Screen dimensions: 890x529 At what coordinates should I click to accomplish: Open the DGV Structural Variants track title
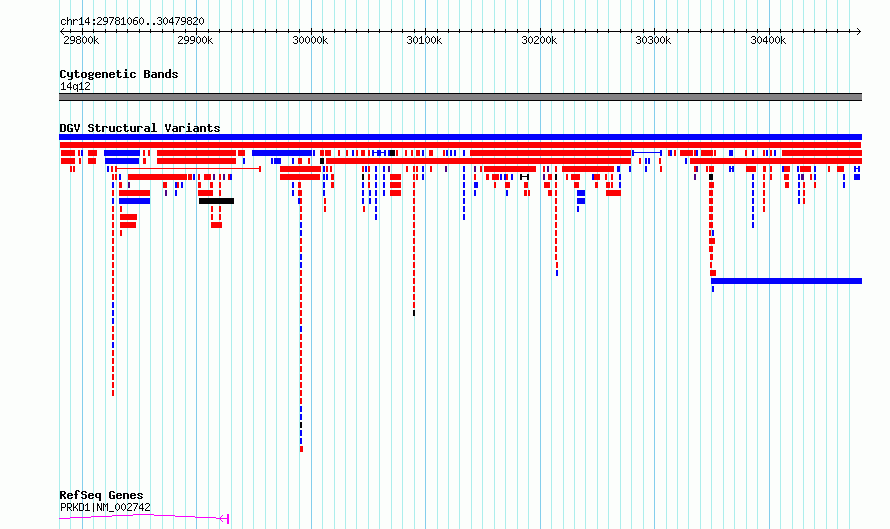coord(140,128)
